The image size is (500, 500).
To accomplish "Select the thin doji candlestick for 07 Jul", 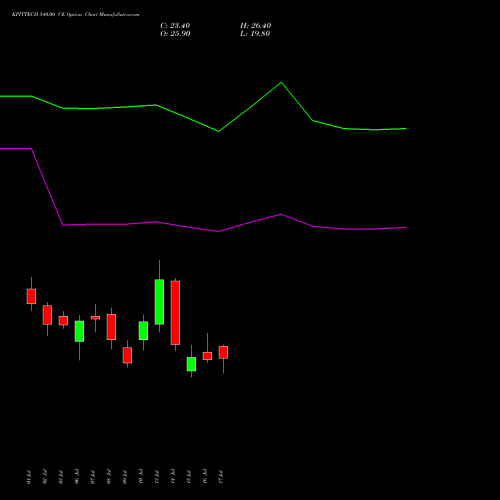I will (x=95, y=318).
